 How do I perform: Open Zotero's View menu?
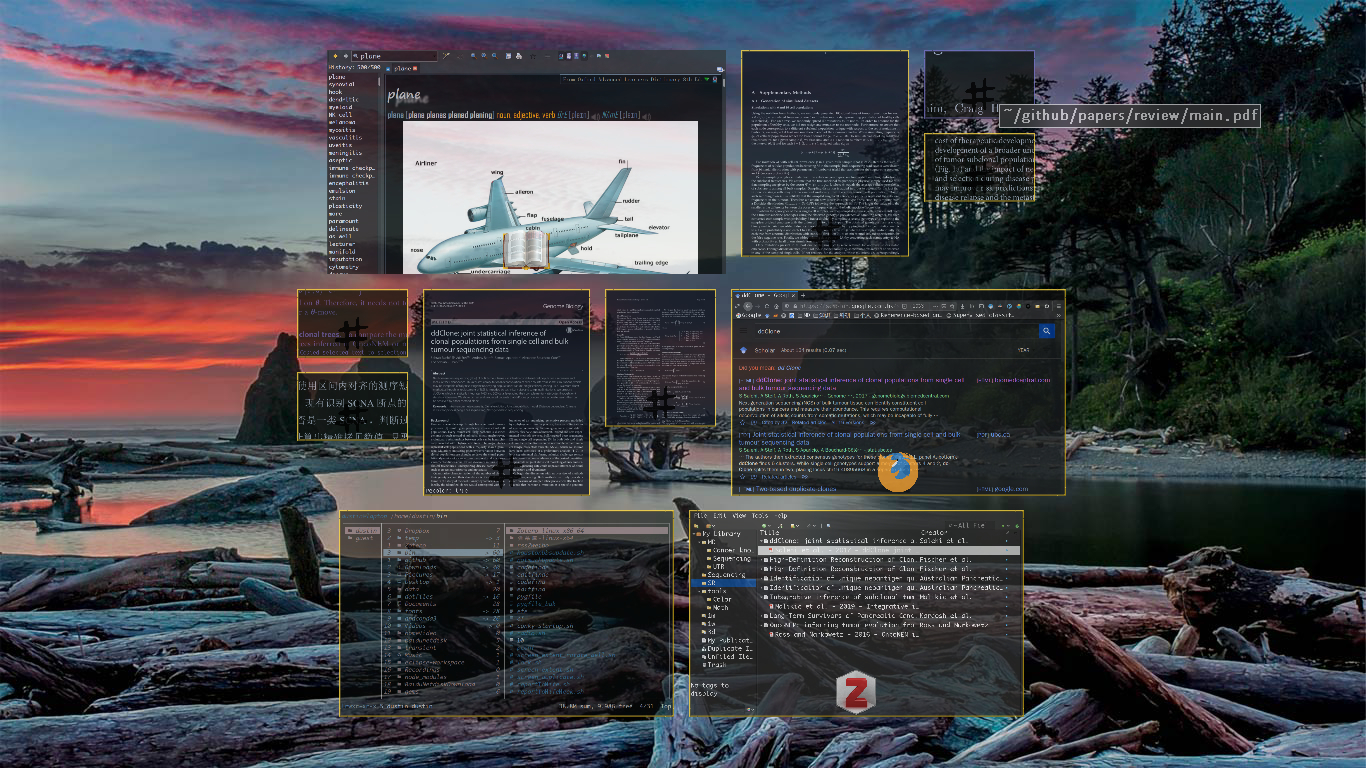(739, 515)
